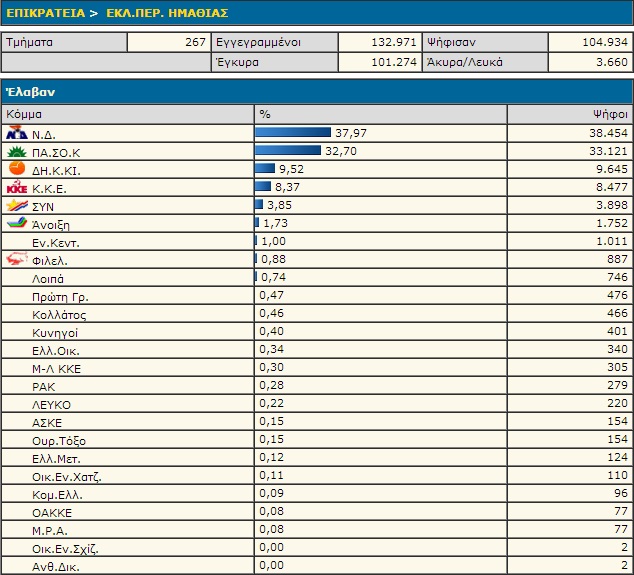Click the Κόμμα column header
The width and height of the screenshot is (634, 575).
click(128, 114)
